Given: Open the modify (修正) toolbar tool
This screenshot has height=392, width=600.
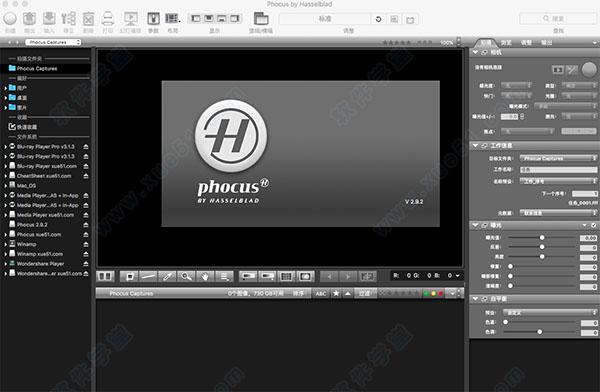Looking at the screenshot, I should point(68,18).
